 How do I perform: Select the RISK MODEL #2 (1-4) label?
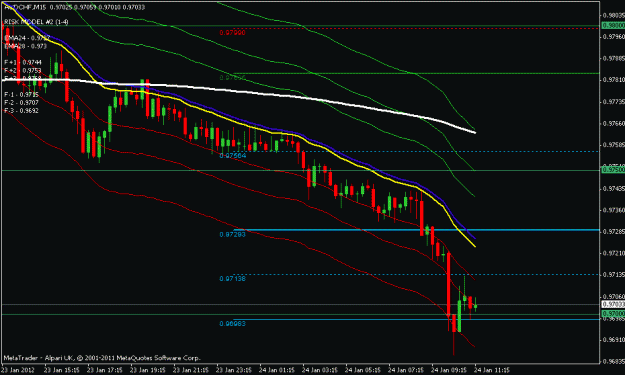(x=36, y=22)
